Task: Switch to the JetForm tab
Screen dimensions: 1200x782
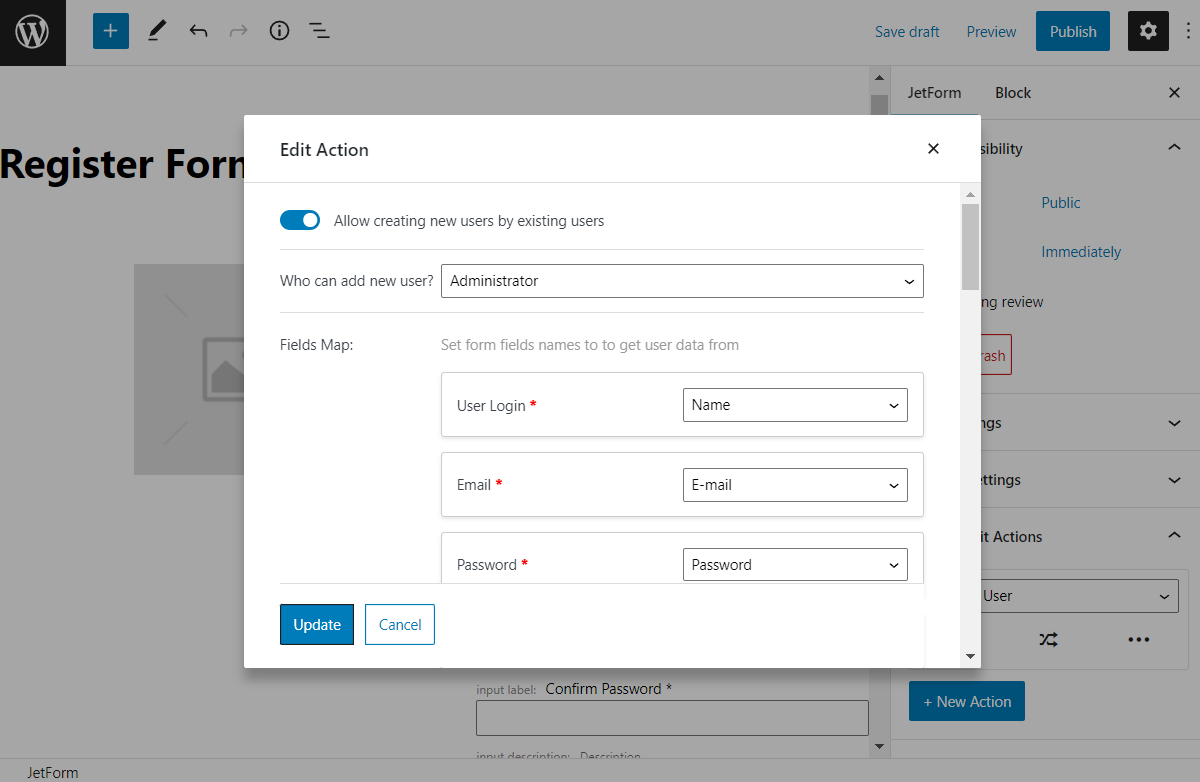Action: (x=934, y=92)
